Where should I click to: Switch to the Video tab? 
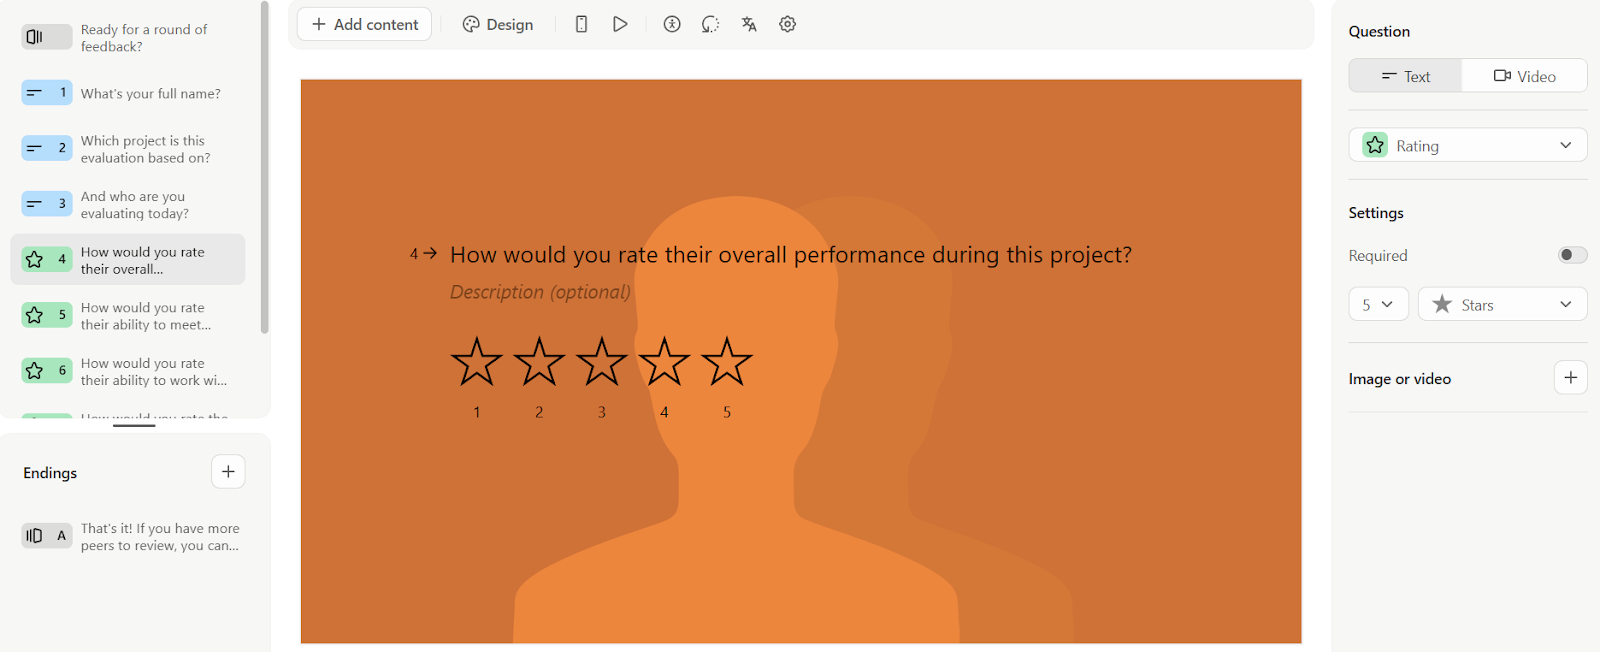click(1523, 75)
